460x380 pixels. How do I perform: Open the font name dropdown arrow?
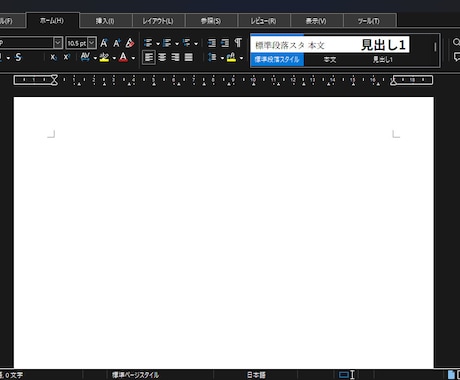(58, 43)
